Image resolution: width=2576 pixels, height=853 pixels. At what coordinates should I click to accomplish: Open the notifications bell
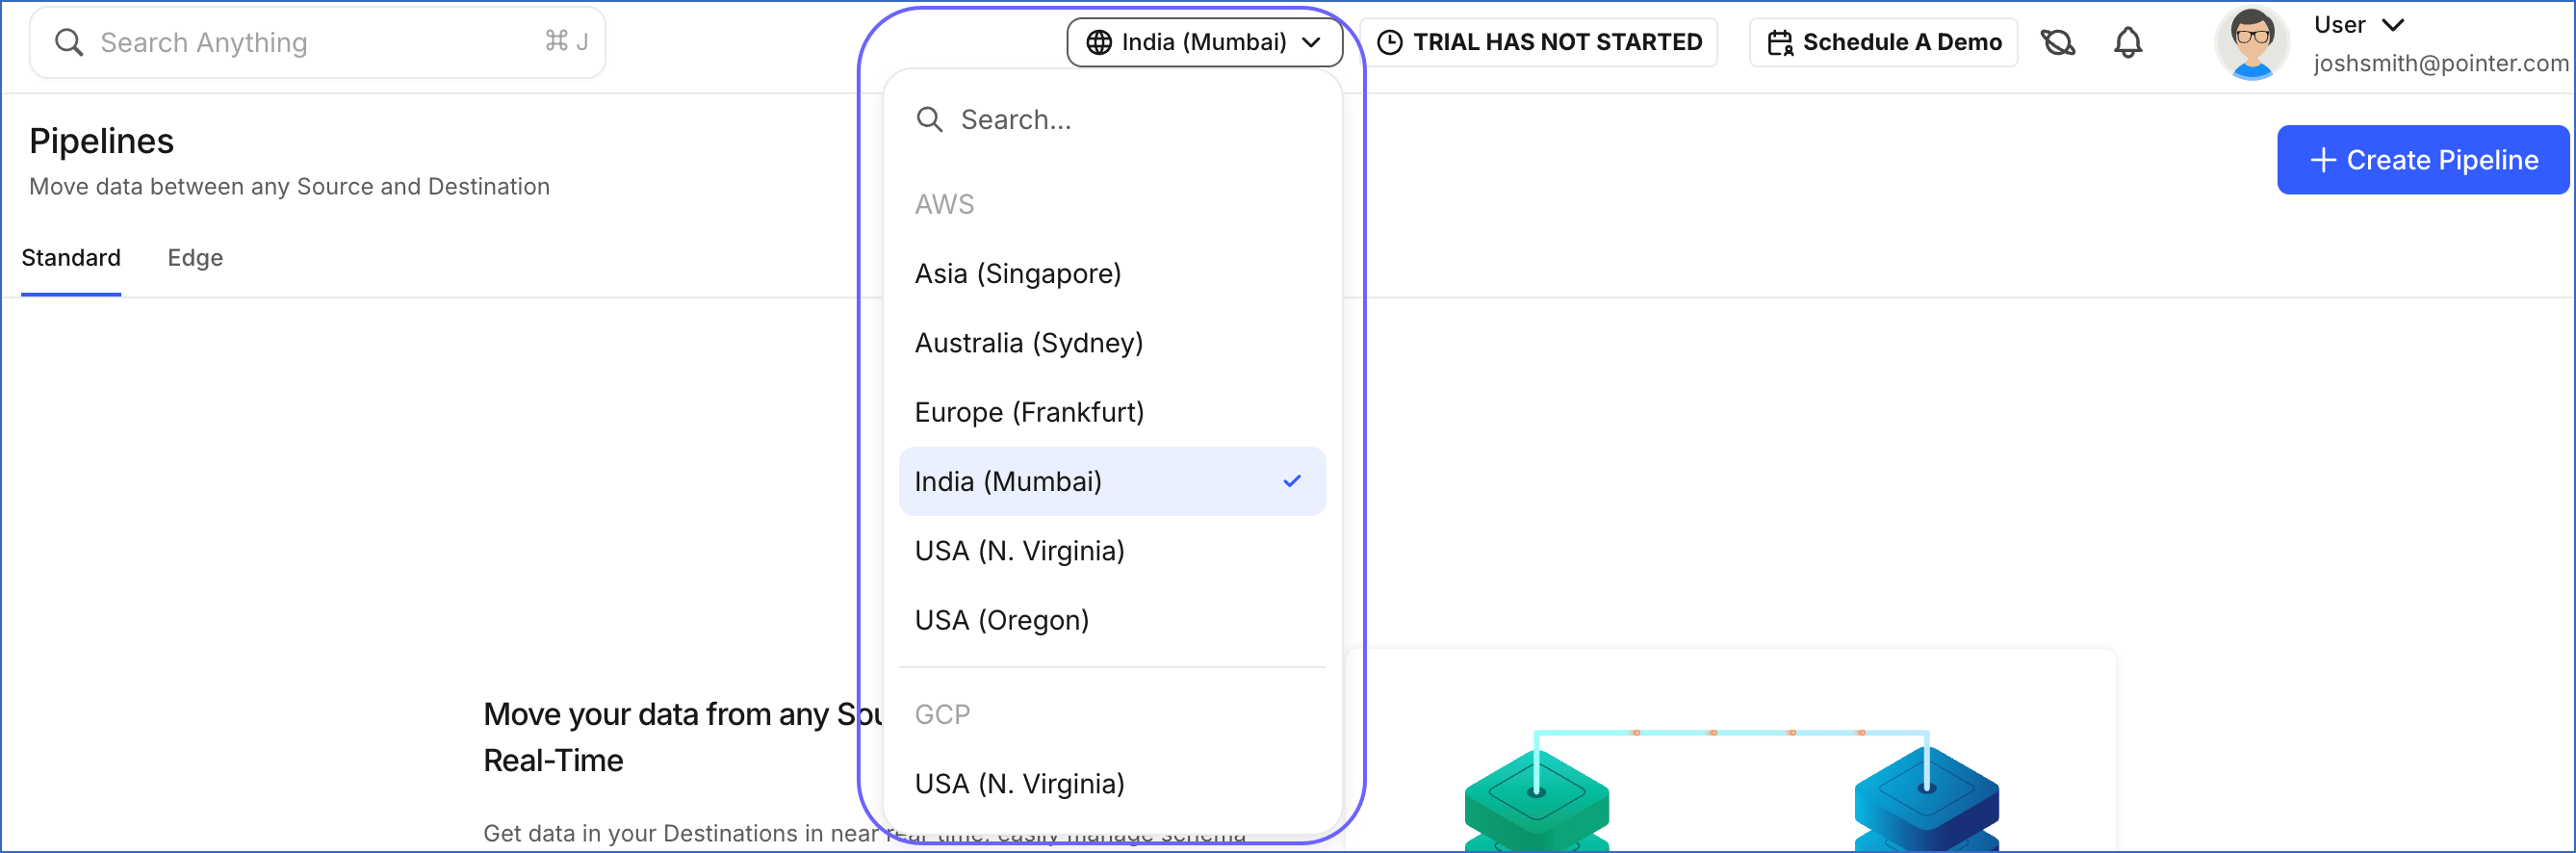point(2128,42)
